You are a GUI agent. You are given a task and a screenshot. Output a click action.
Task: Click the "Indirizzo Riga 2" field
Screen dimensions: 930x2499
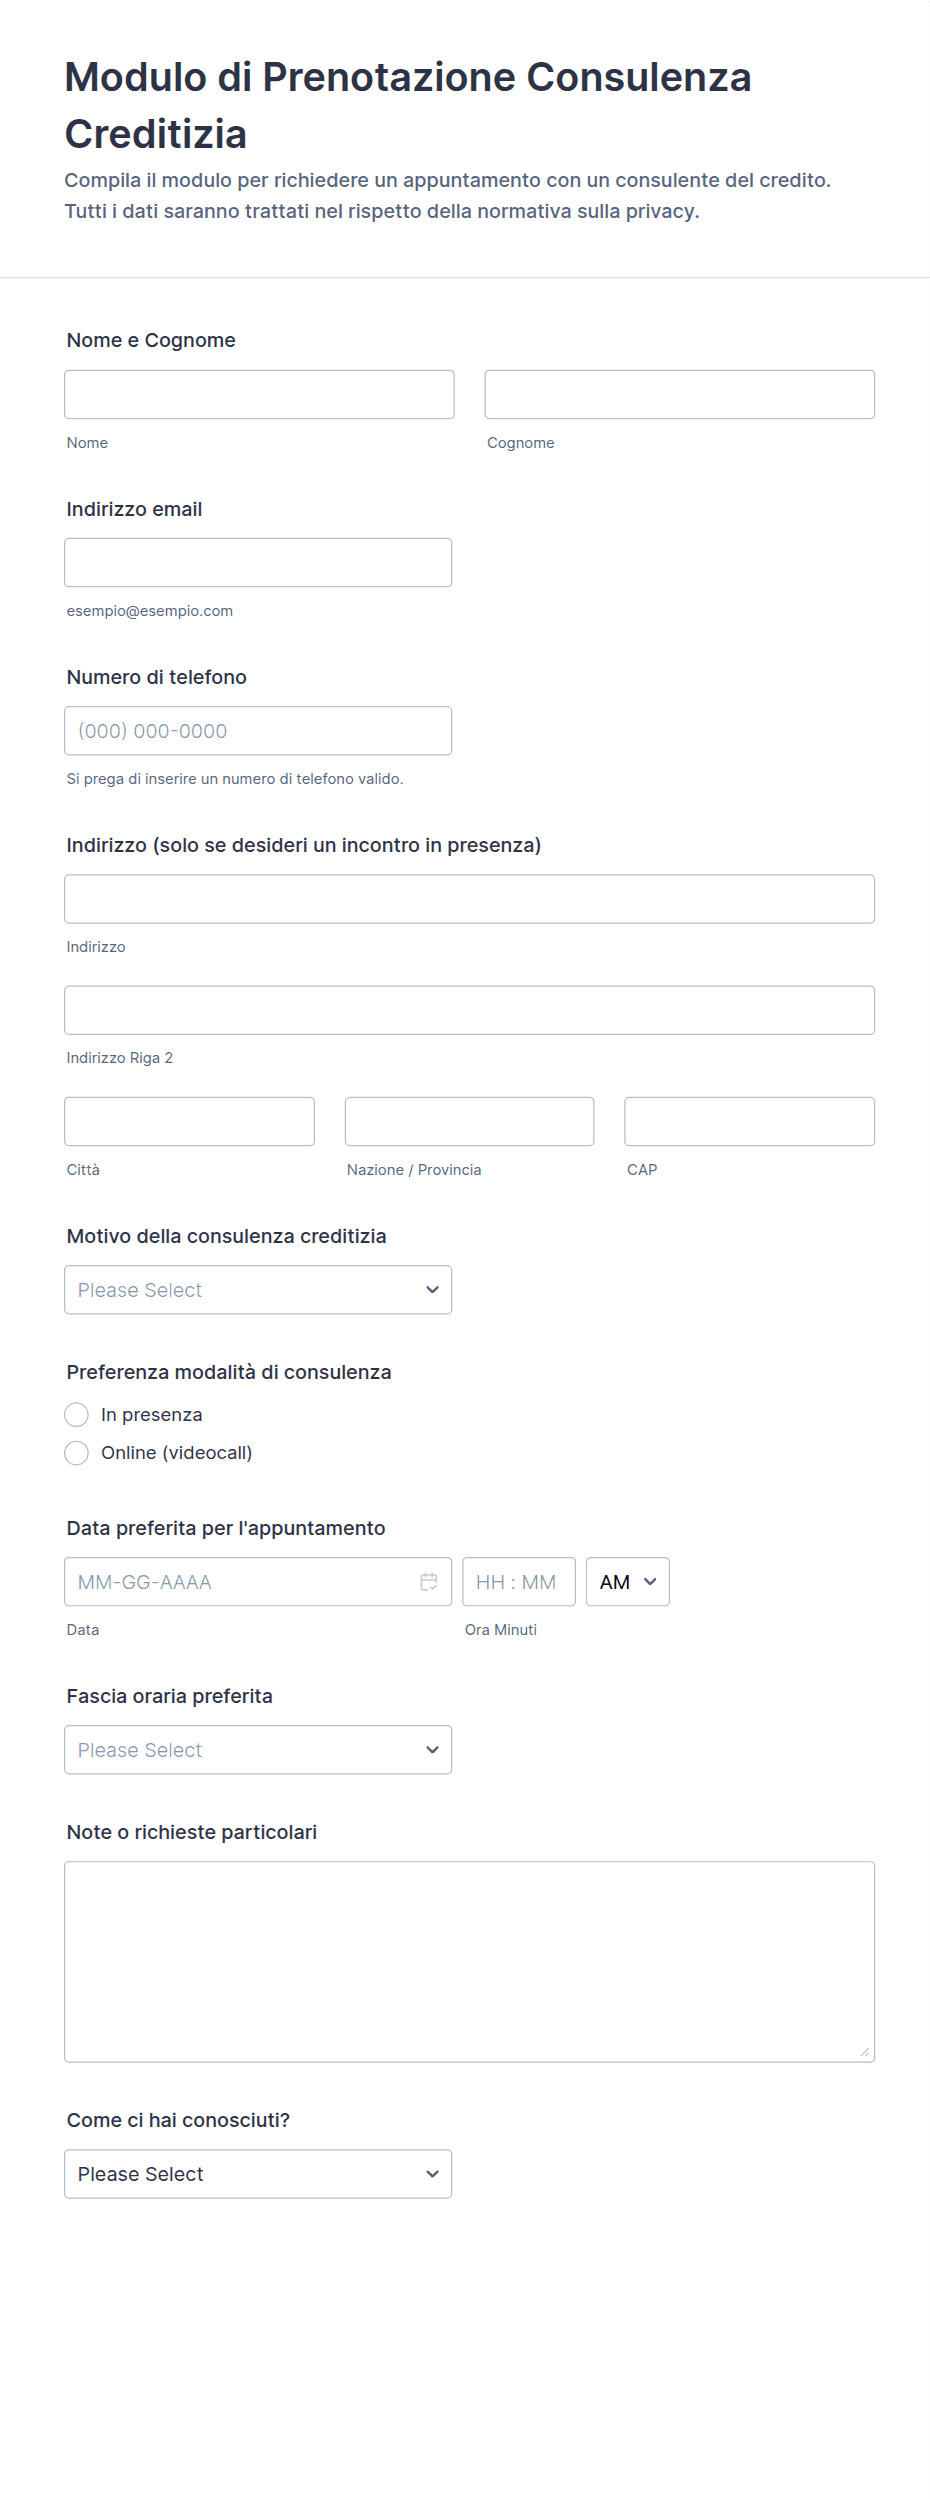pos(469,1010)
